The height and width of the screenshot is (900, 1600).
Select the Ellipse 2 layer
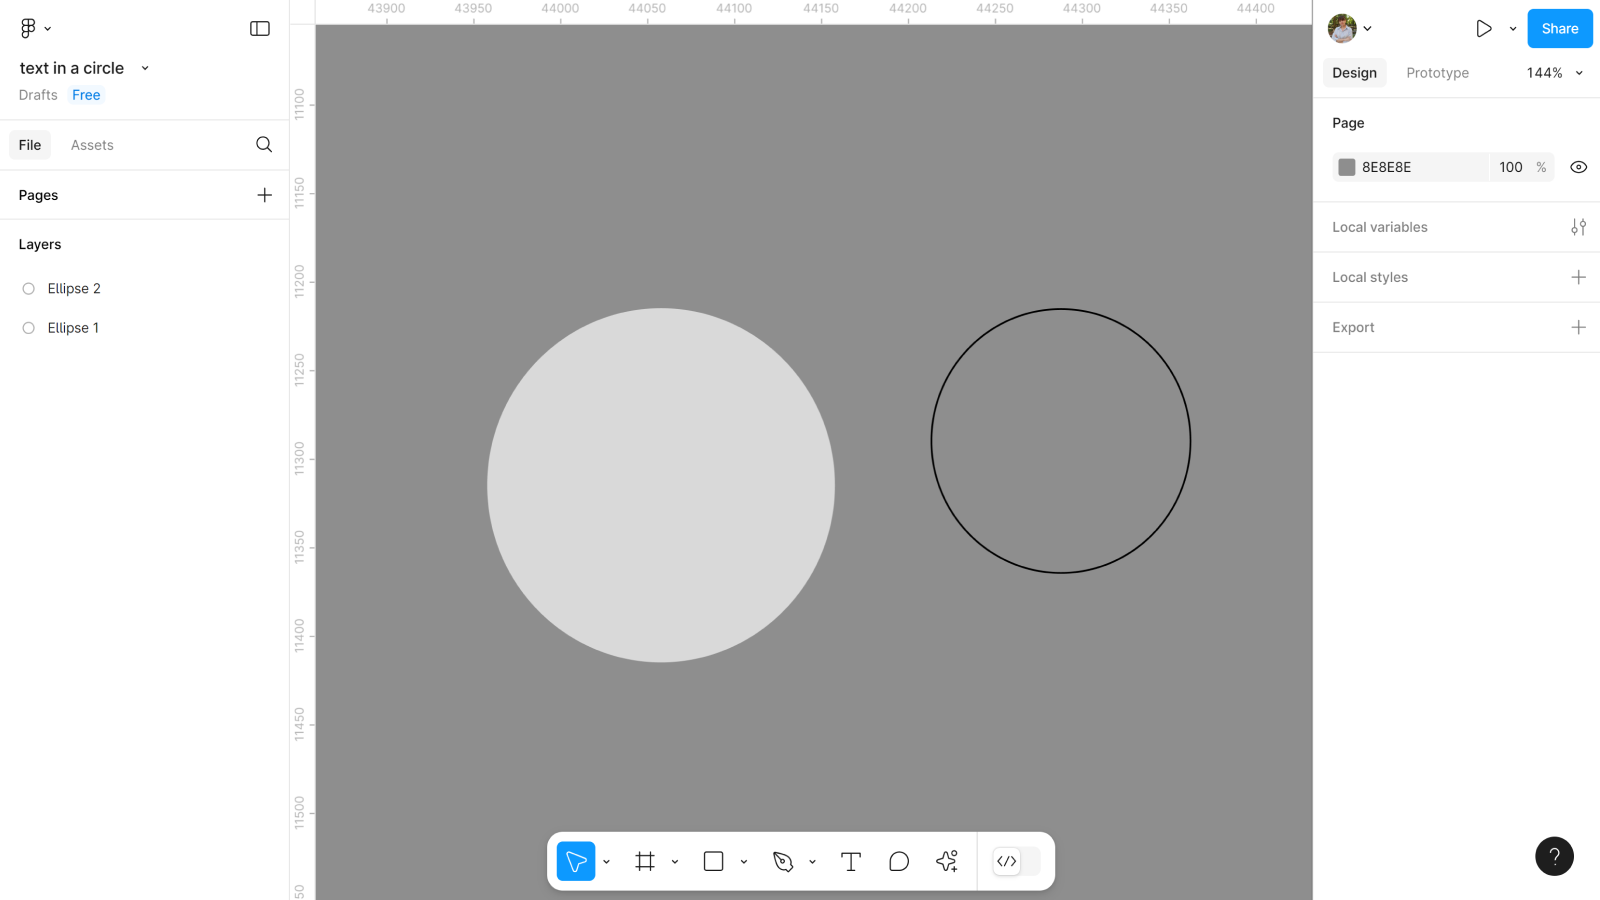coord(74,289)
